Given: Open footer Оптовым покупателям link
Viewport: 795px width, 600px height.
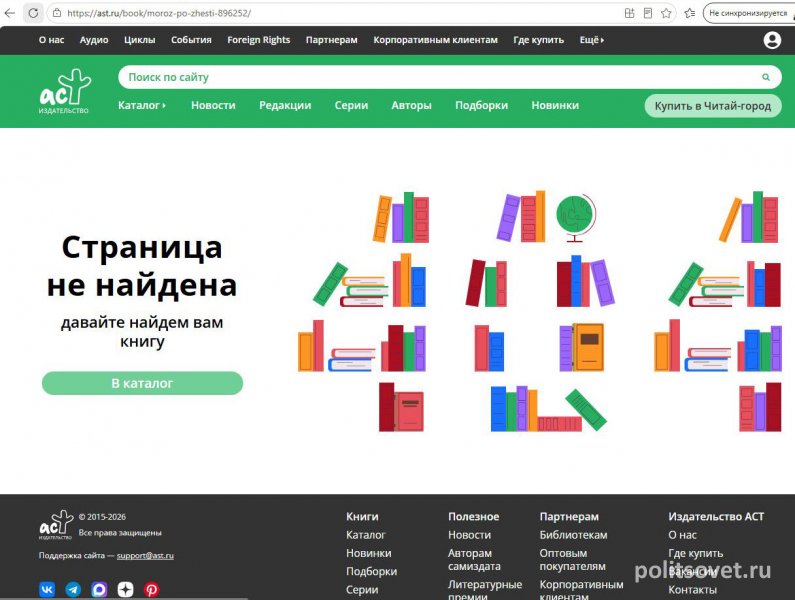Looking at the screenshot, I should click(572, 559).
